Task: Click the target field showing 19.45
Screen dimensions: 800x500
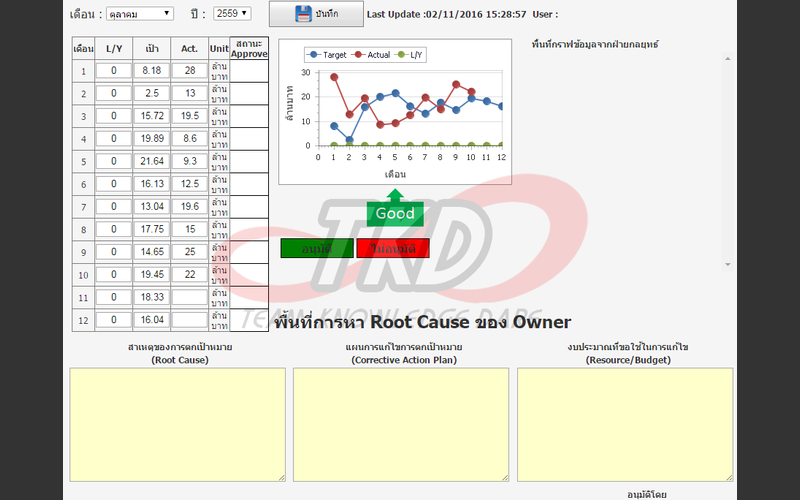Action: click(152, 274)
